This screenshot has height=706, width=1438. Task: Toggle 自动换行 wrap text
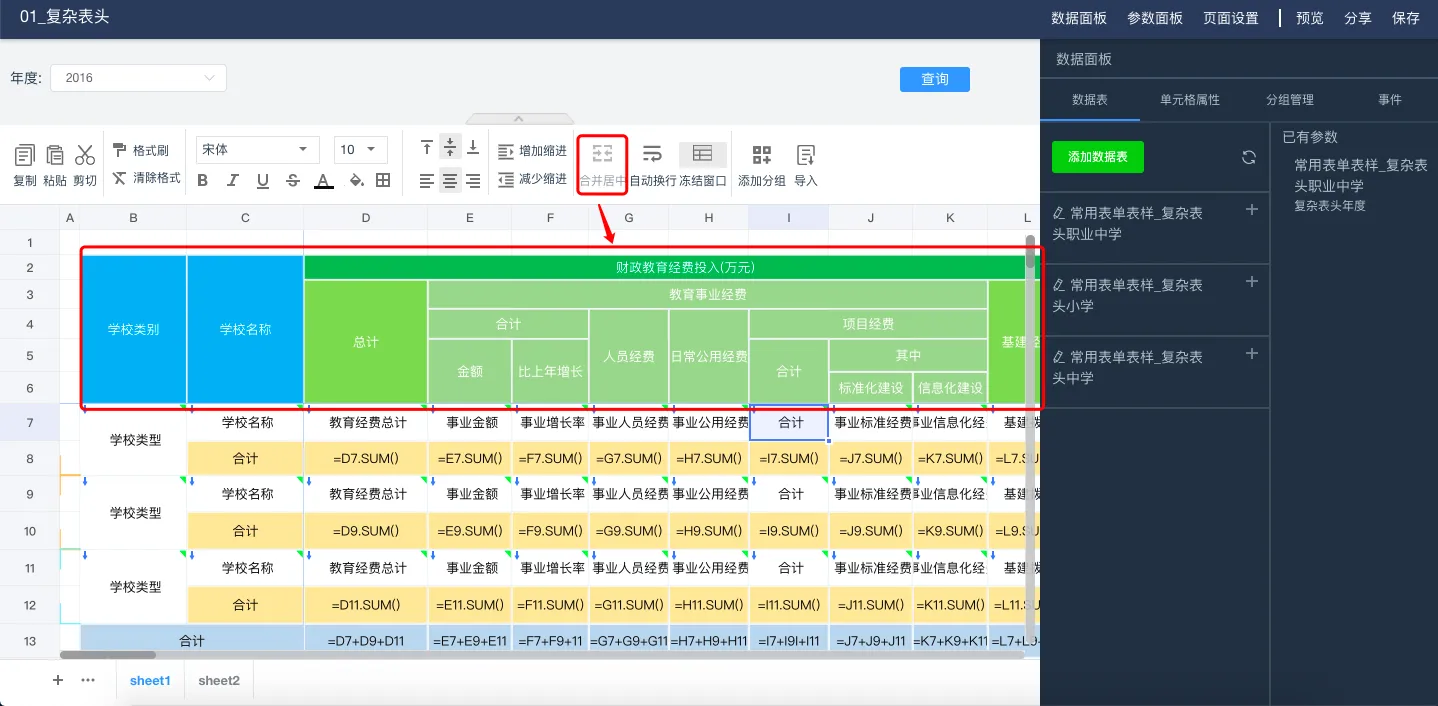point(652,164)
